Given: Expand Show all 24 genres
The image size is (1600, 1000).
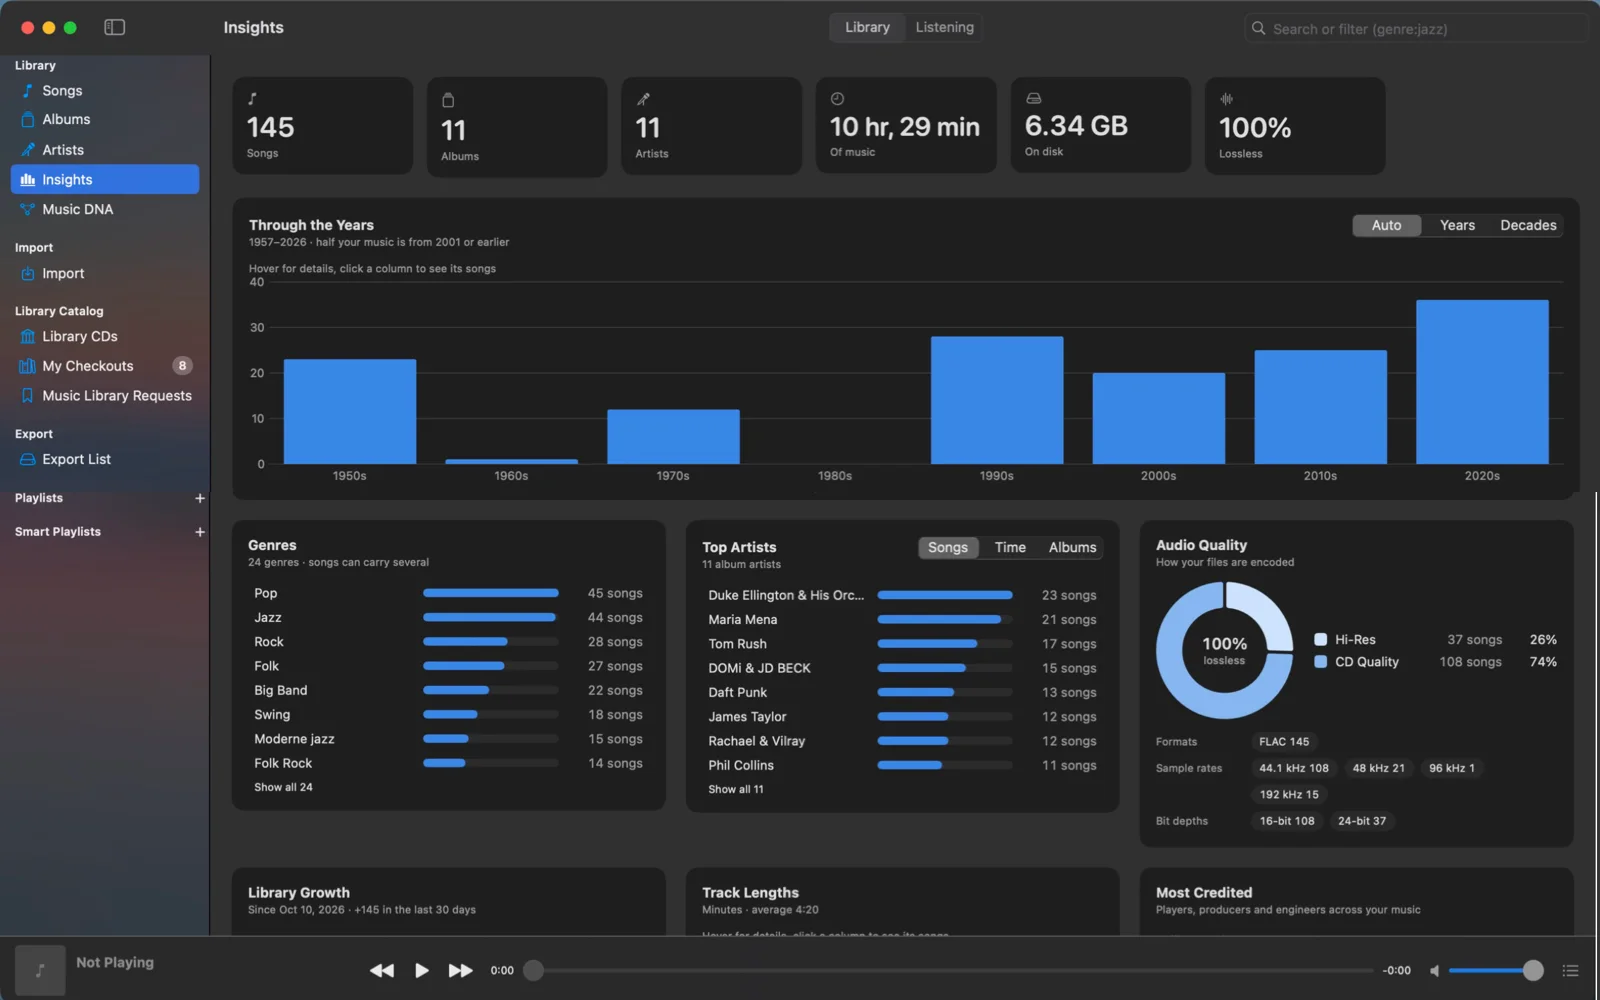Looking at the screenshot, I should click(283, 788).
